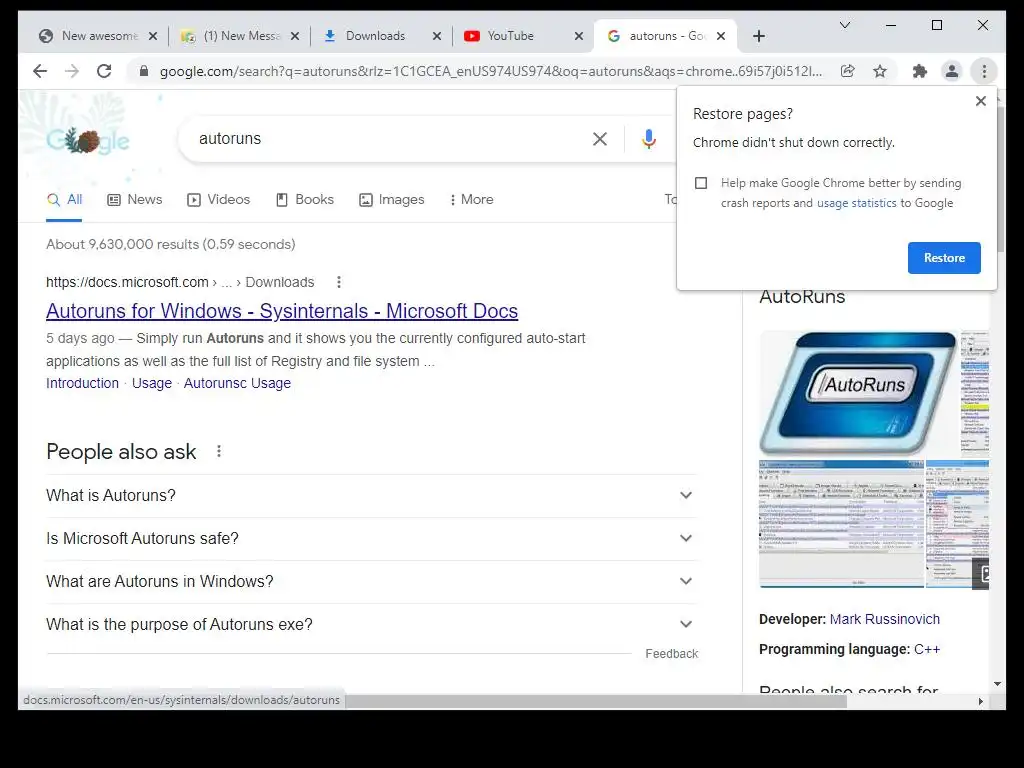
Task: Open the Chrome three-dot menu
Action: click(x=984, y=71)
